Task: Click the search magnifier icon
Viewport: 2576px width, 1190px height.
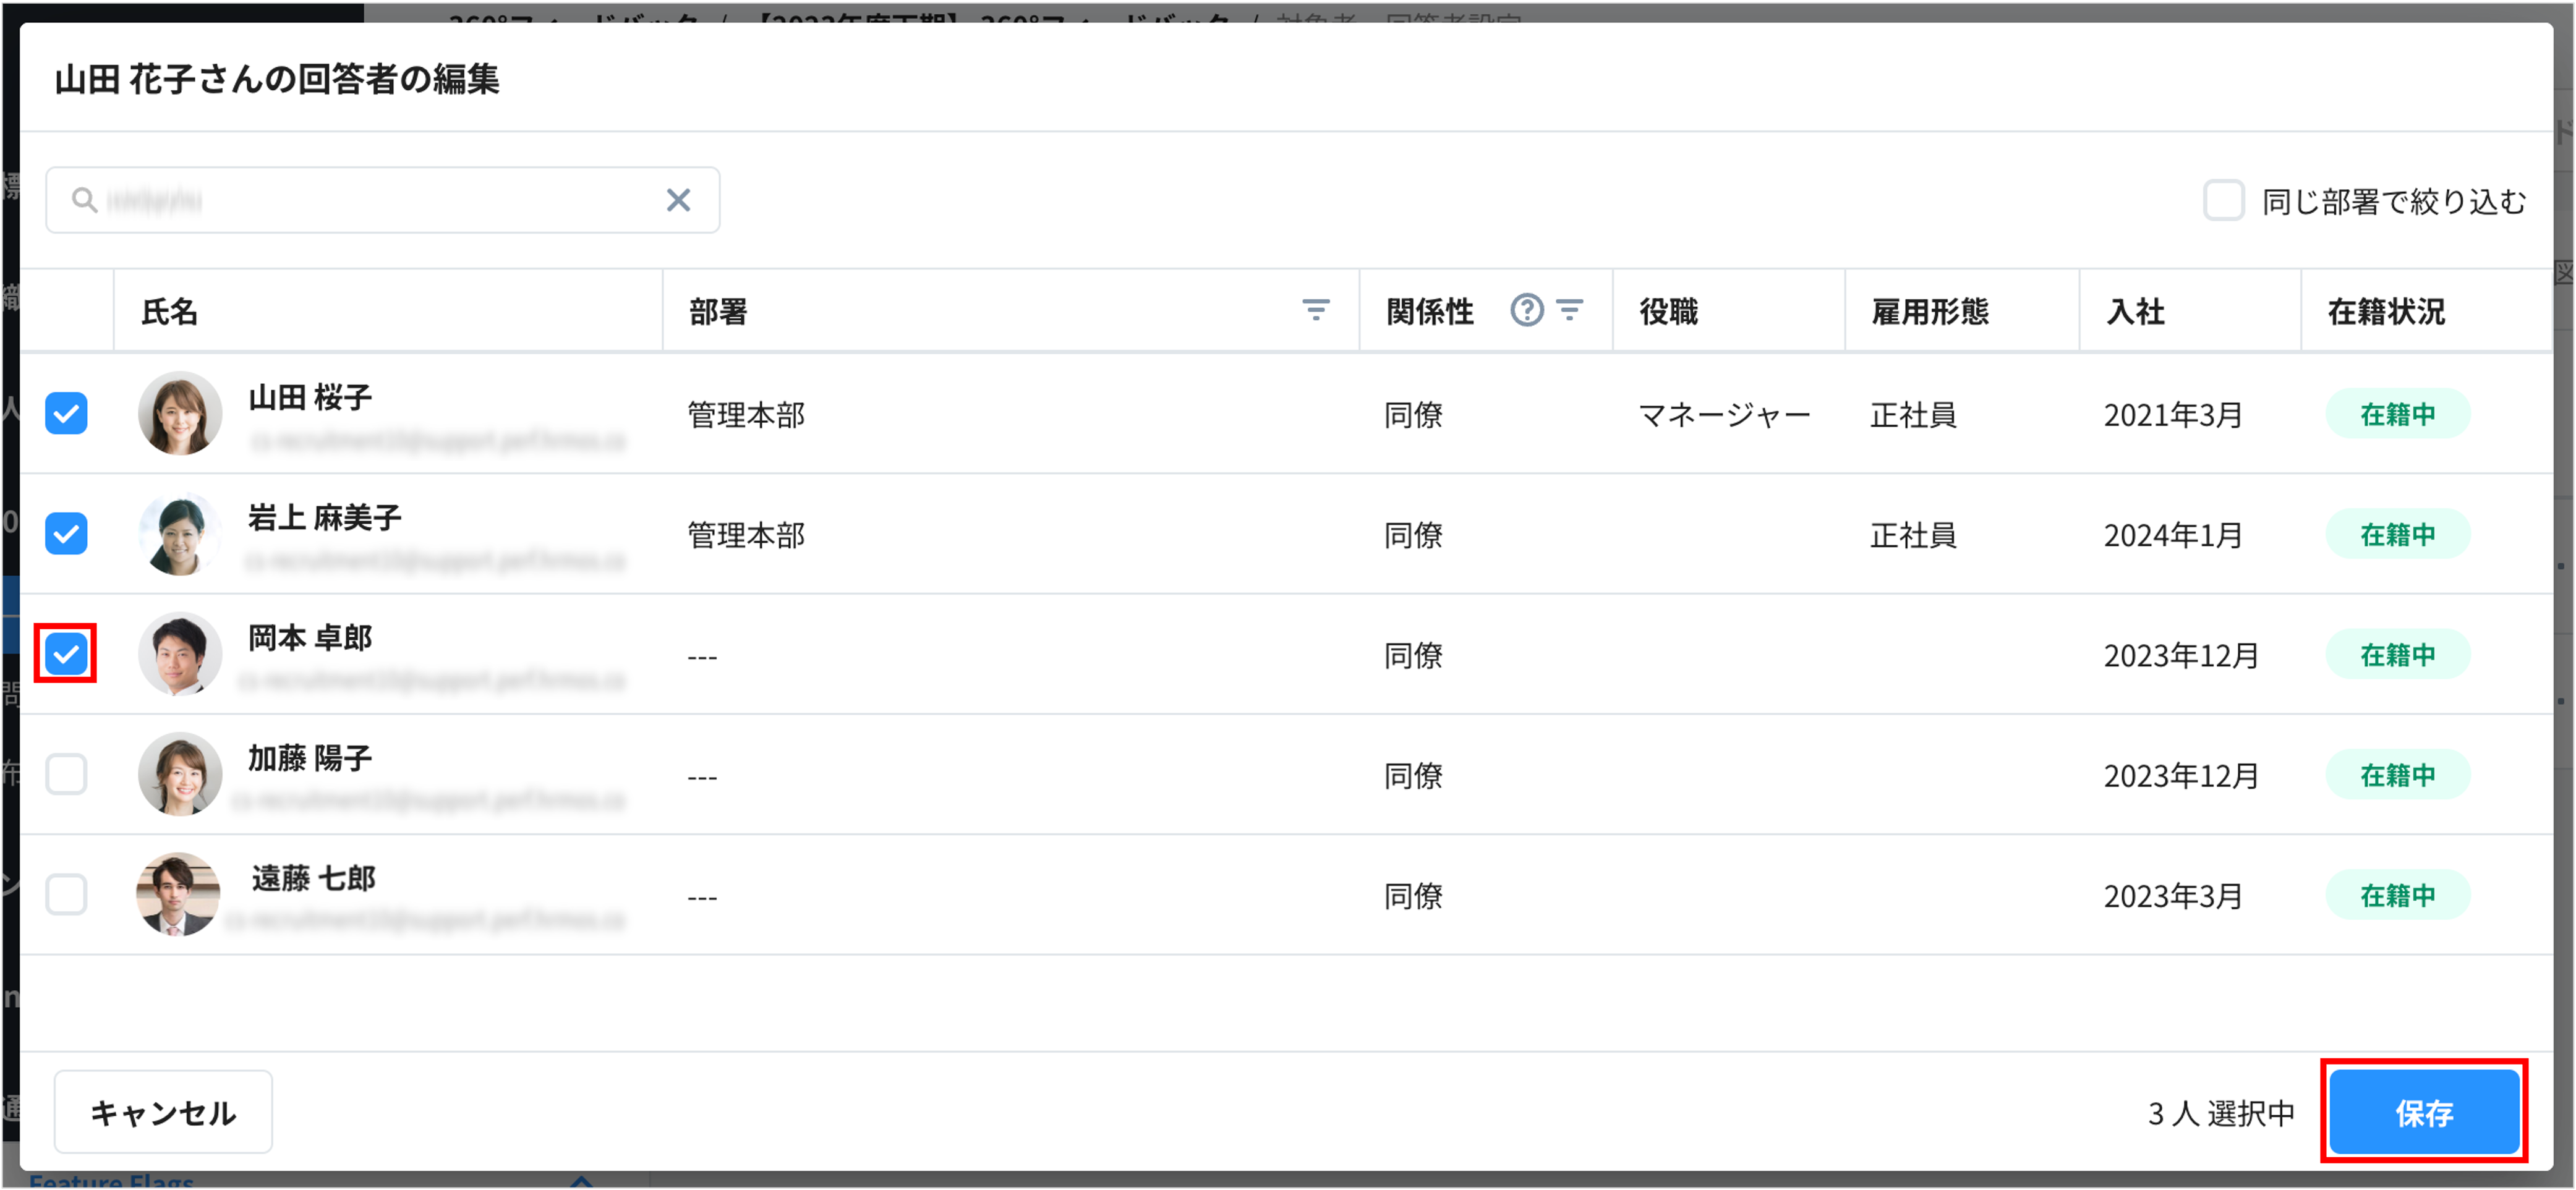Action: click(x=85, y=201)
